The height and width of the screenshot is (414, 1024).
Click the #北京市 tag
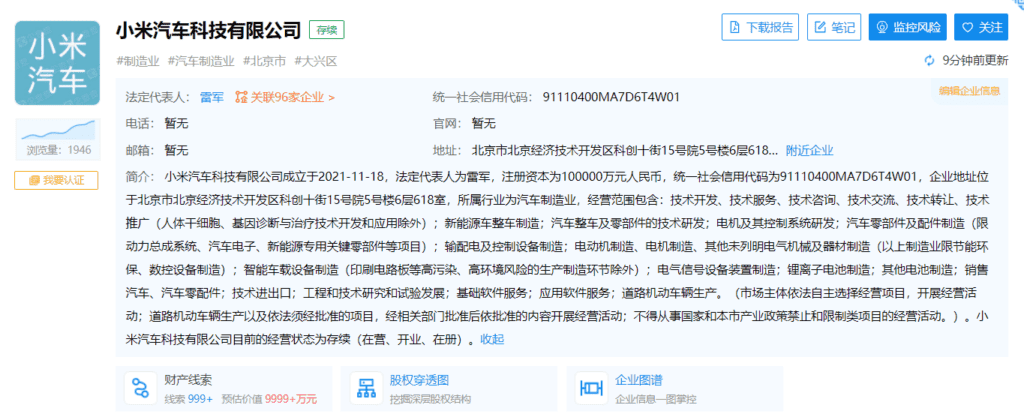(264, 61)
